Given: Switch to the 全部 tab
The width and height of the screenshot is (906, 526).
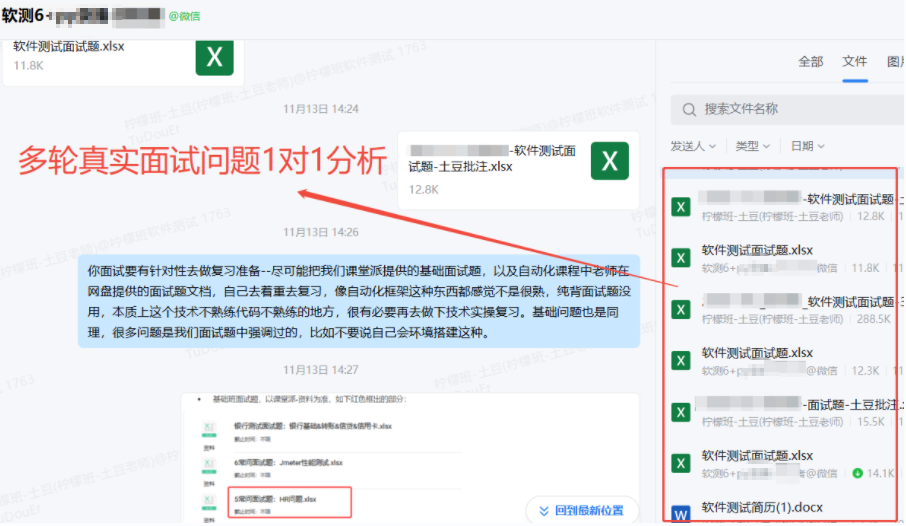Looking at the screenshot, I should click(810, 62).
